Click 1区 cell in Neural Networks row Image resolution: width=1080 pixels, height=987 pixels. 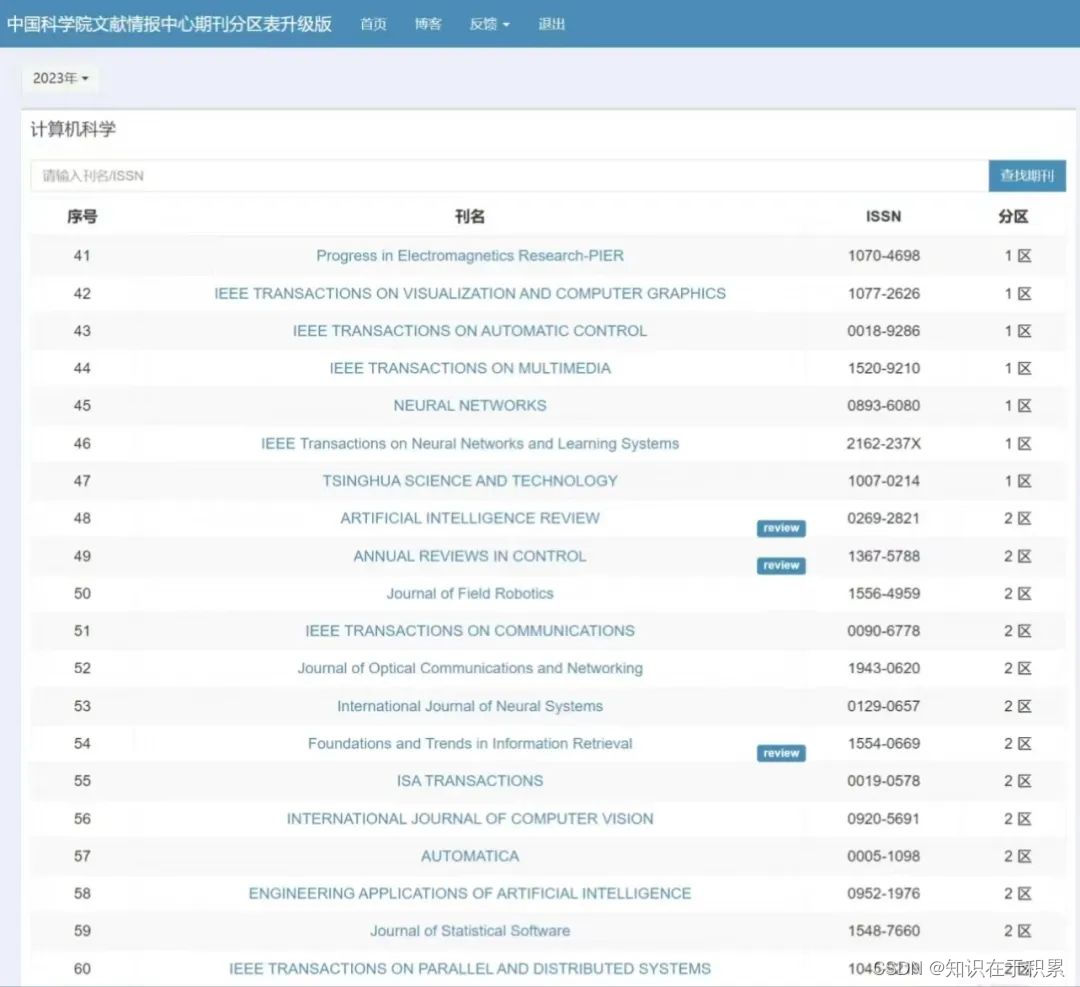point(1017,406)
